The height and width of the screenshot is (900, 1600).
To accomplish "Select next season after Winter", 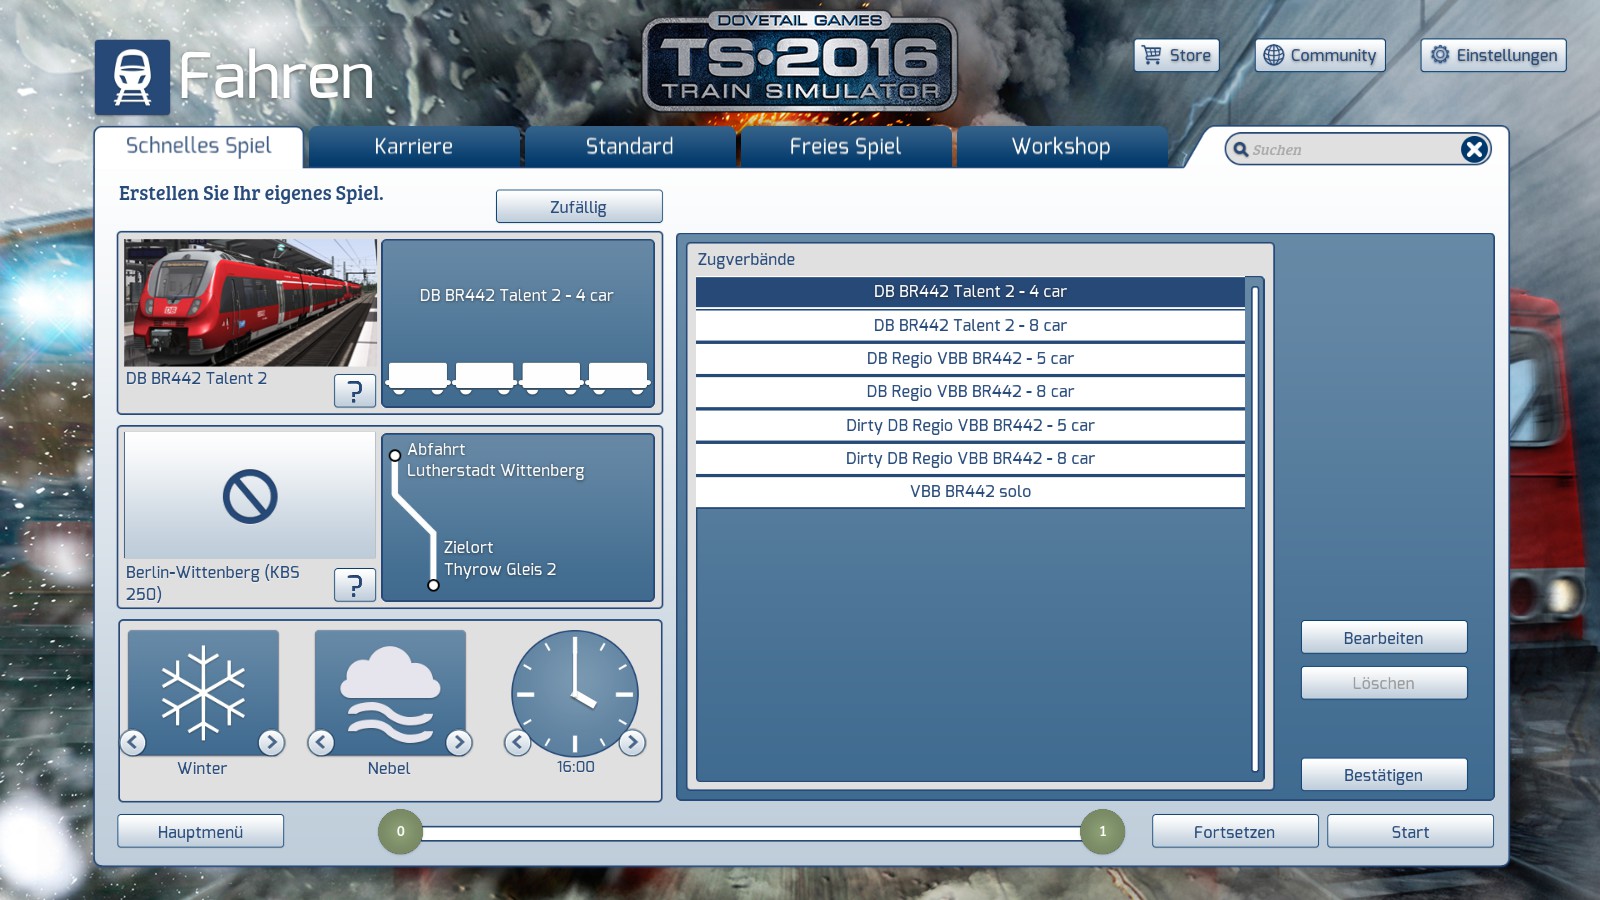I will point(271,742).
